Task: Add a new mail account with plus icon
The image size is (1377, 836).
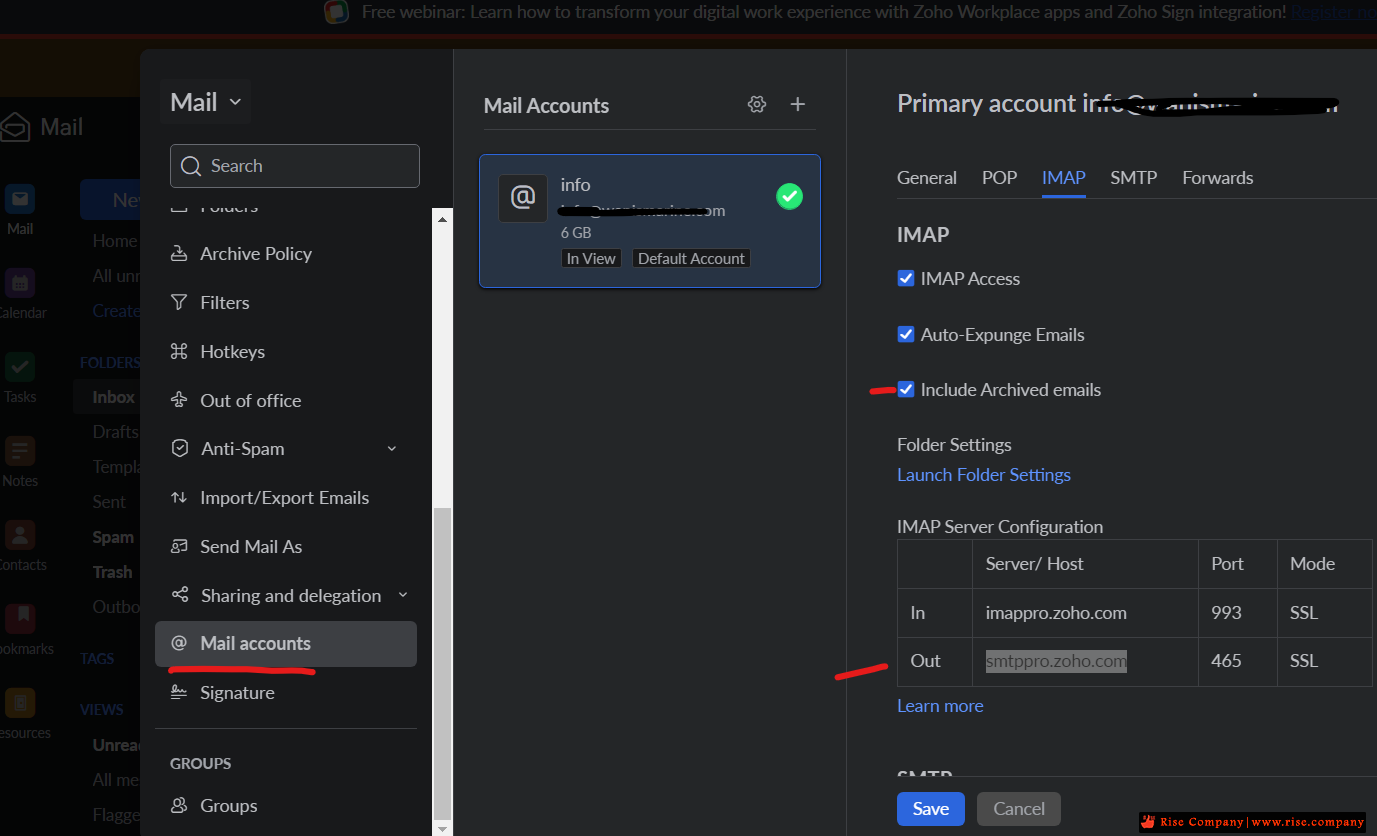Action: click(x=798, y=104)
